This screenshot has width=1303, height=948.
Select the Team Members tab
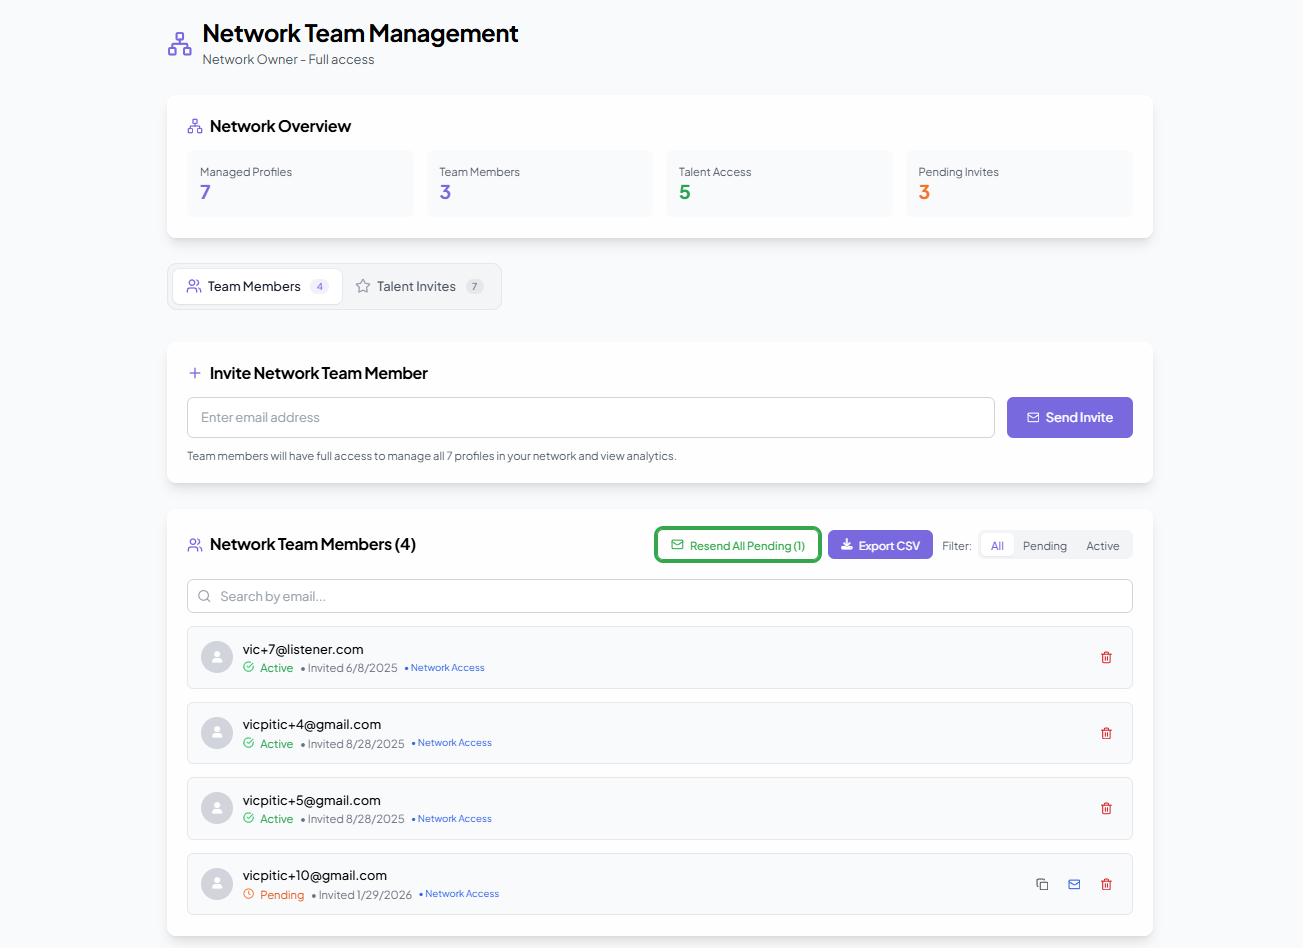tap(256, 286)
